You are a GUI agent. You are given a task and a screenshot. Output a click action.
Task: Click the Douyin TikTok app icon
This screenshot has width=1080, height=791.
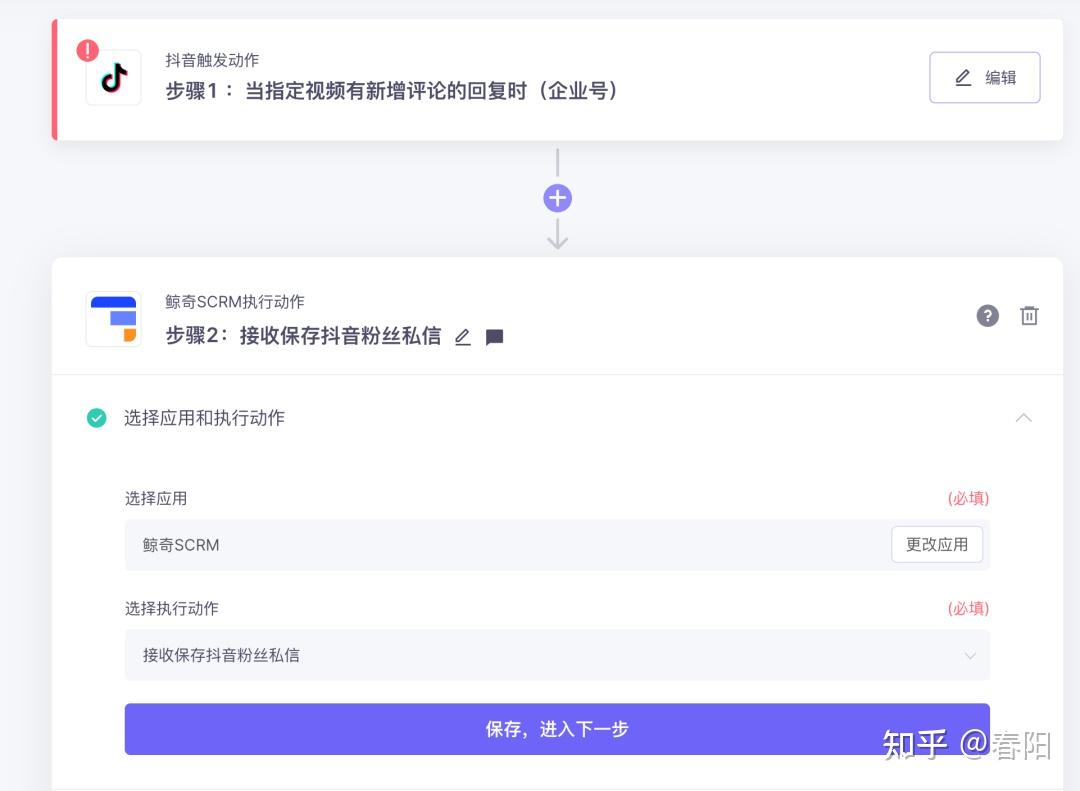114,78
